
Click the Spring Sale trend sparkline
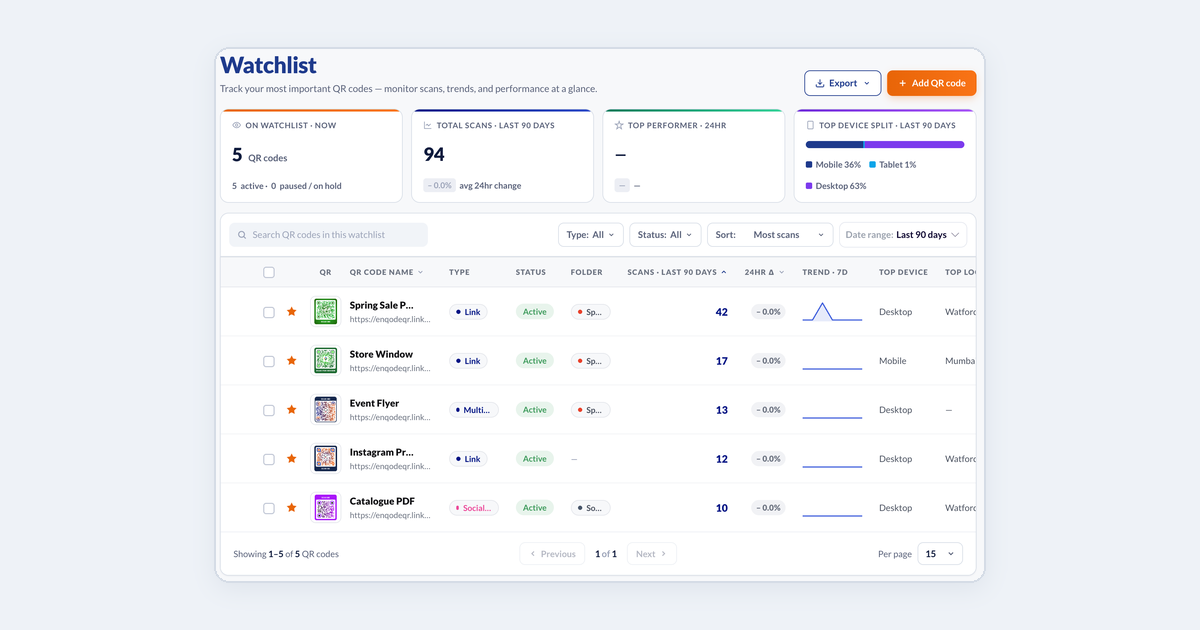click(x=832, y=312)
